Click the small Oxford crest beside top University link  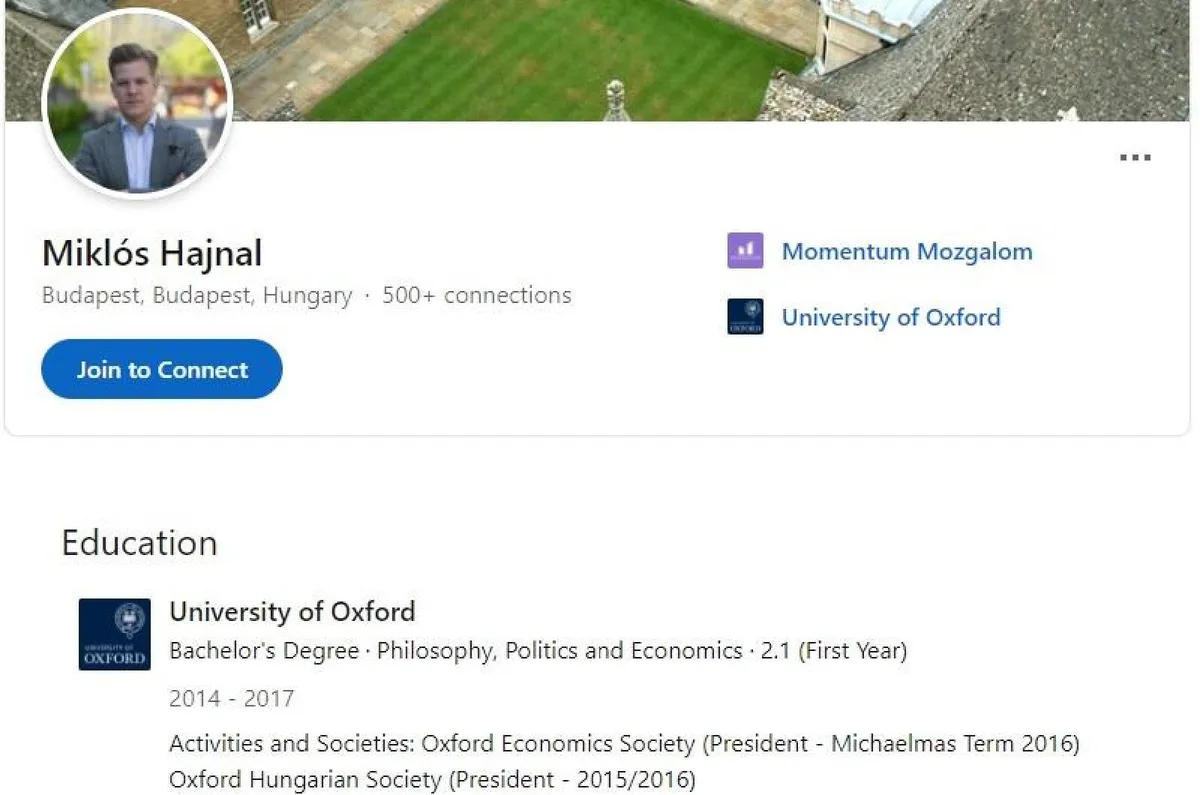[x=745, y=317]
